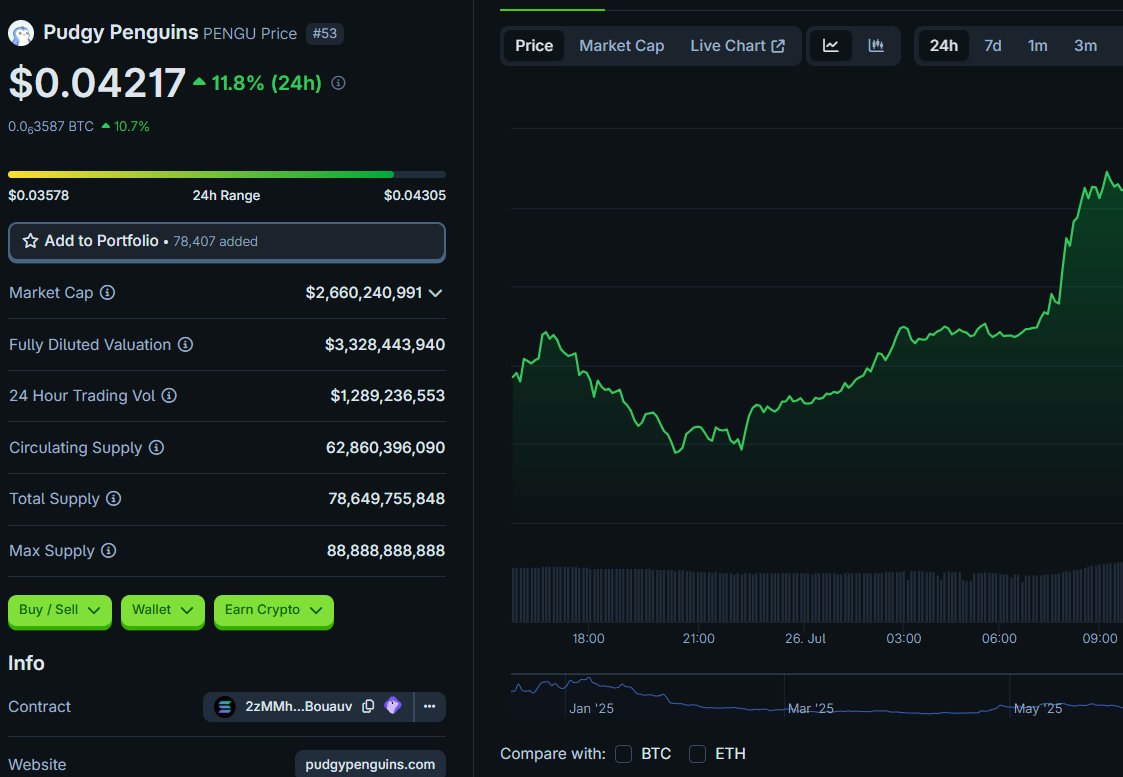Select the Price chart tab
Viewport: 1123px width, 777px height.
534,46
